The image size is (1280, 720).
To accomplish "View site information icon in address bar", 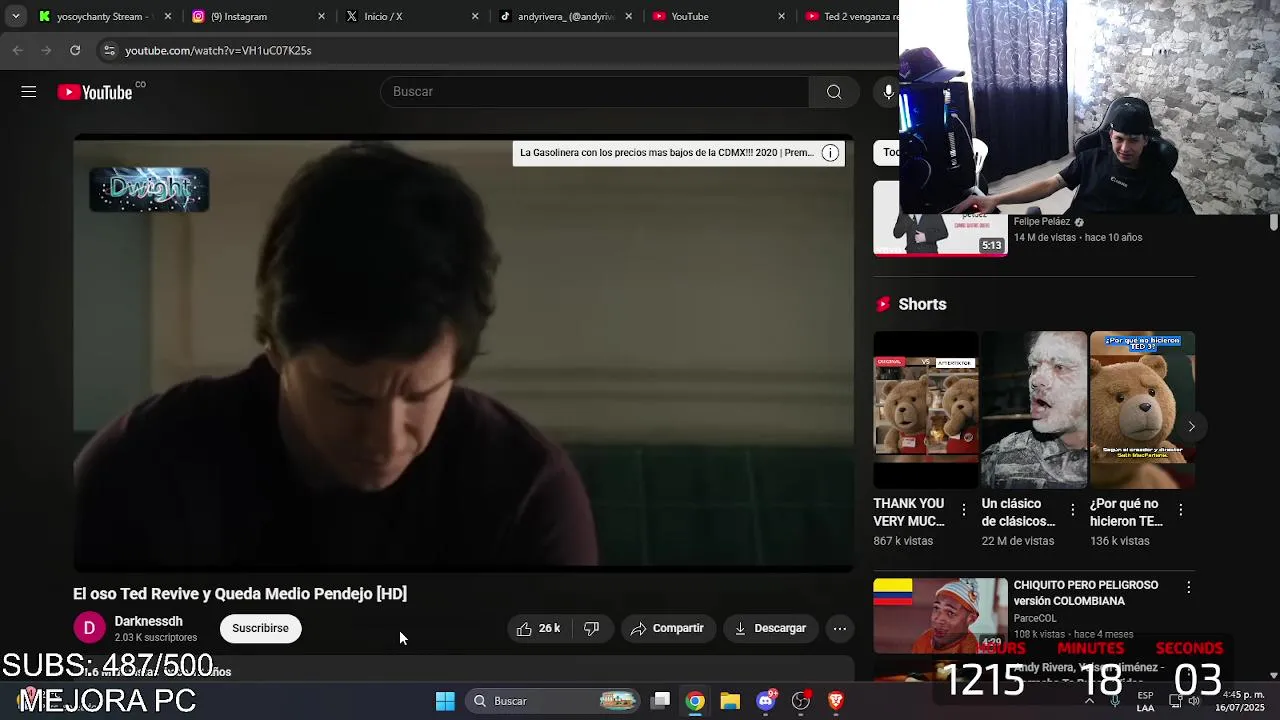I will click(109, 50).
